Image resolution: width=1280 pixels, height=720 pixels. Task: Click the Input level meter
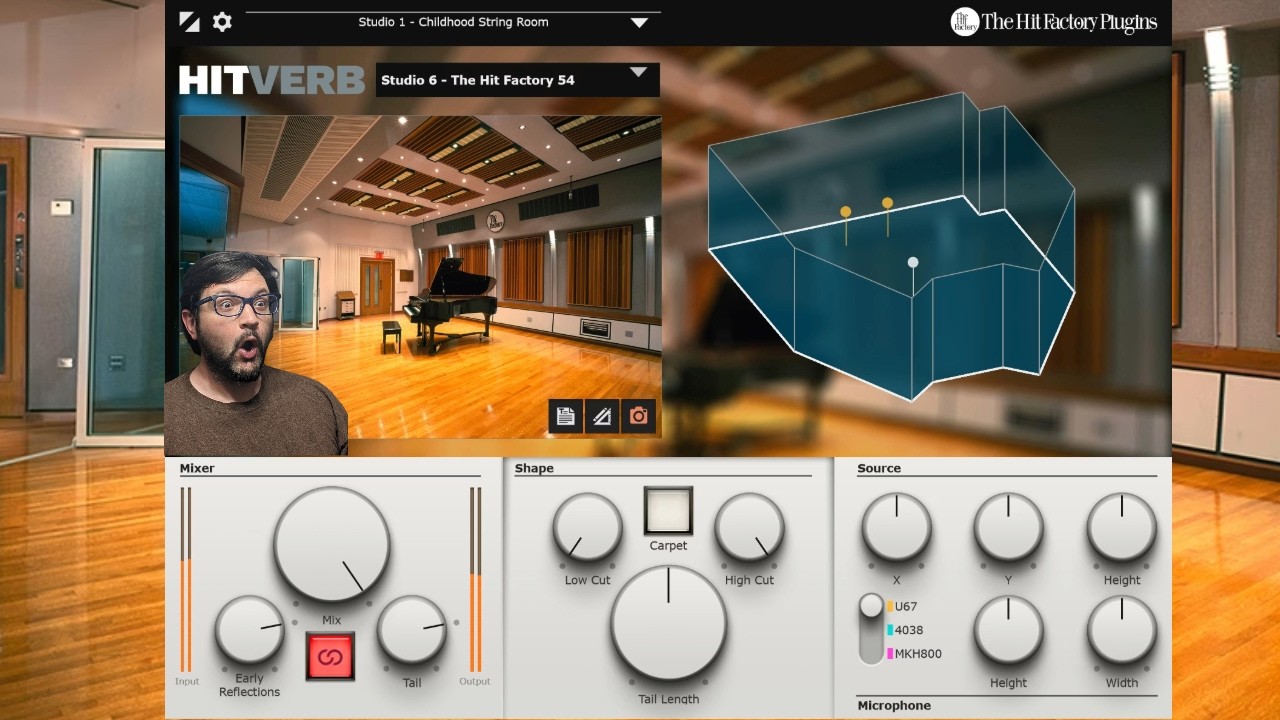[x=185, y=580]
